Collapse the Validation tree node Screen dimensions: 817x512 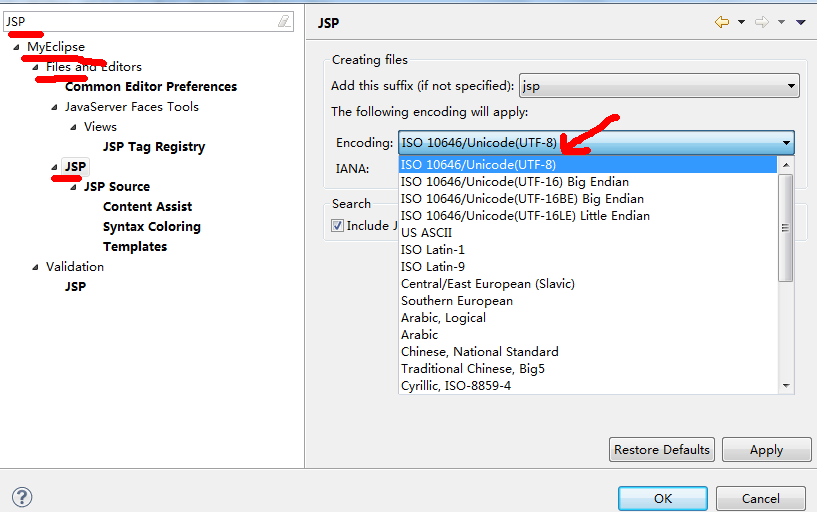(x=35, y=267)
